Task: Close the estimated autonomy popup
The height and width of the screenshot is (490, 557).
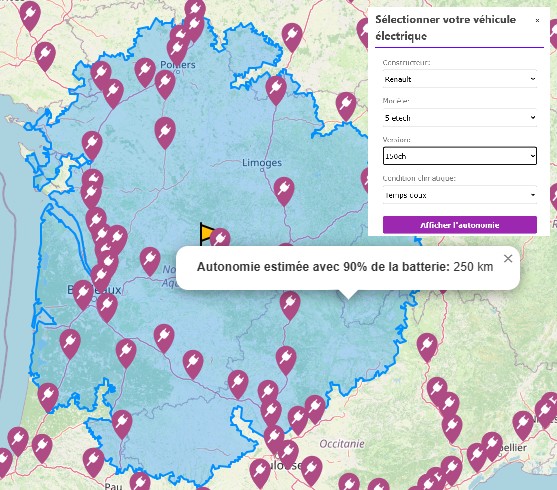Action: click(x=508, y=259)
